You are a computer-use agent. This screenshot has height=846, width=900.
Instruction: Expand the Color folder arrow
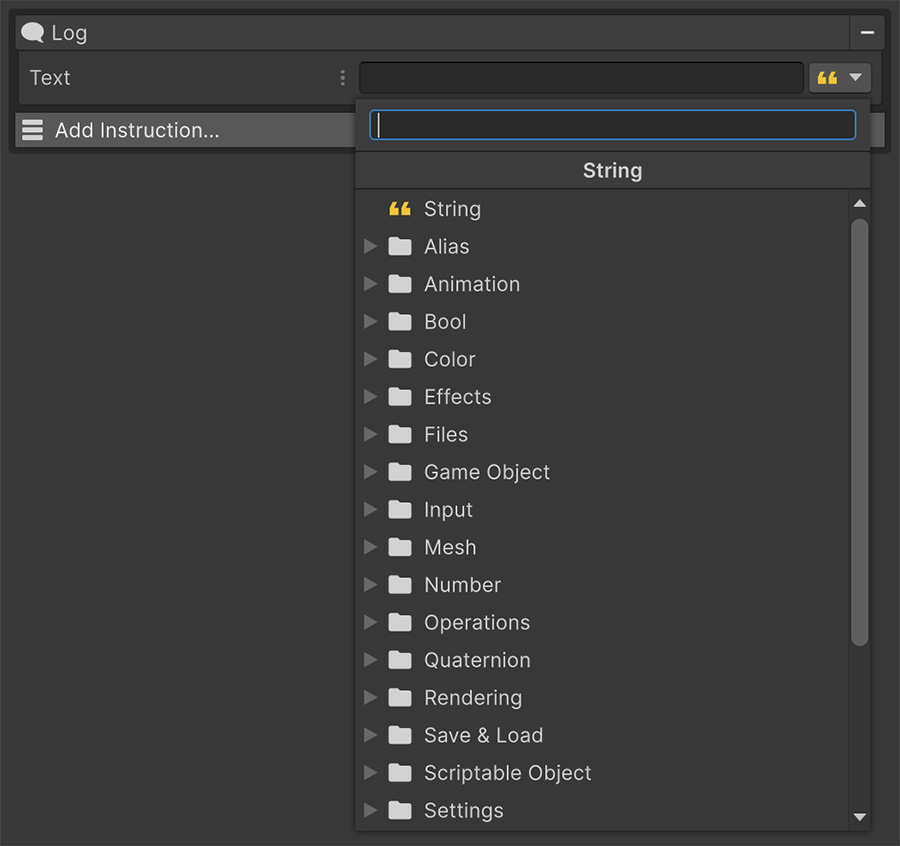tap(371, 359)
